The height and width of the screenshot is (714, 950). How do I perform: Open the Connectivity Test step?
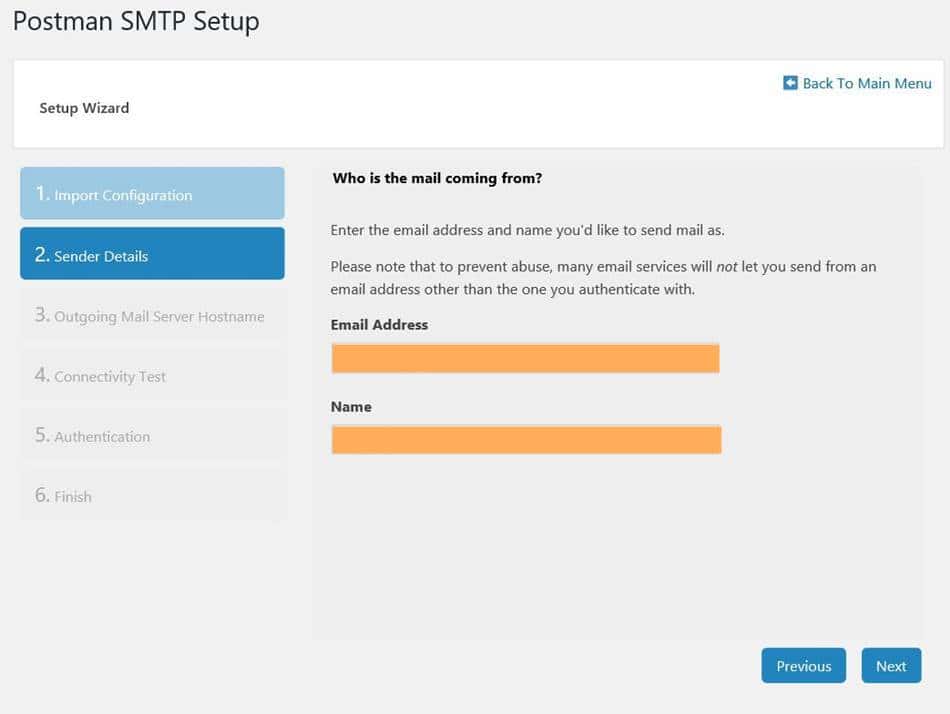coord(152,375)
